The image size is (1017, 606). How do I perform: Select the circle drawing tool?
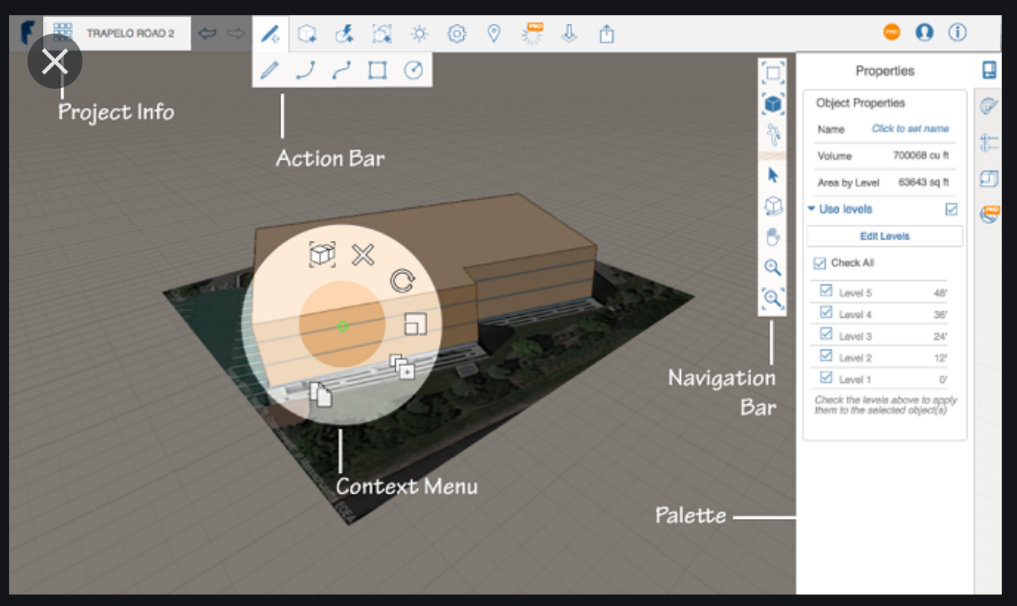pyautogui.click(x=413, y=69)
